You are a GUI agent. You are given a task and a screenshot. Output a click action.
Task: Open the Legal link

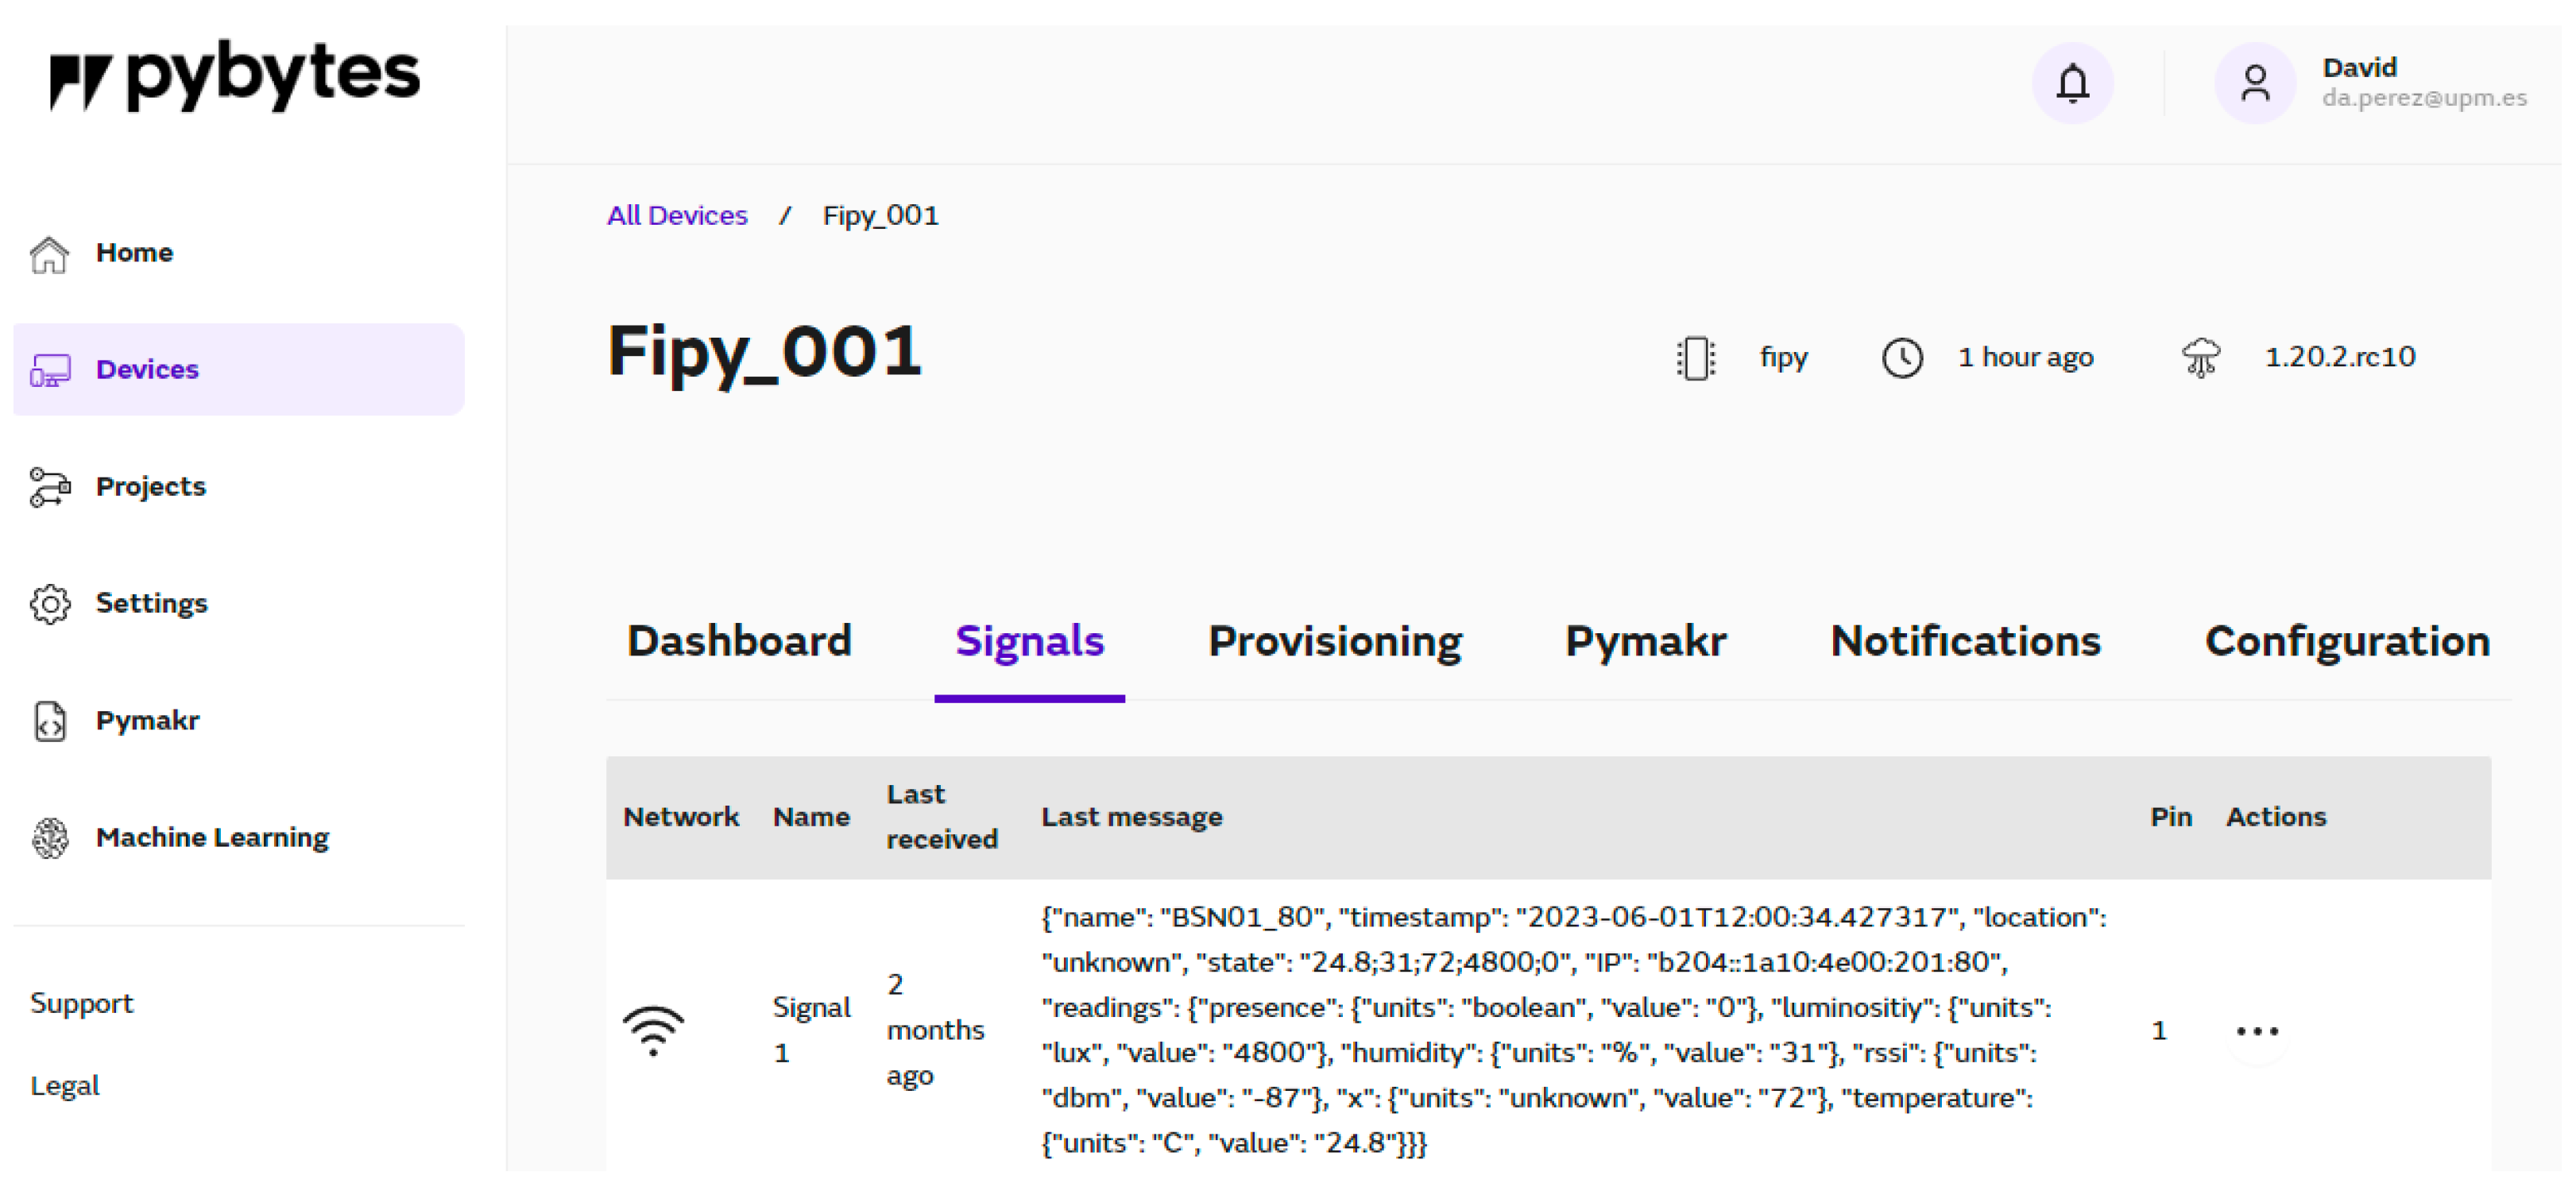tap(65, 1086)
